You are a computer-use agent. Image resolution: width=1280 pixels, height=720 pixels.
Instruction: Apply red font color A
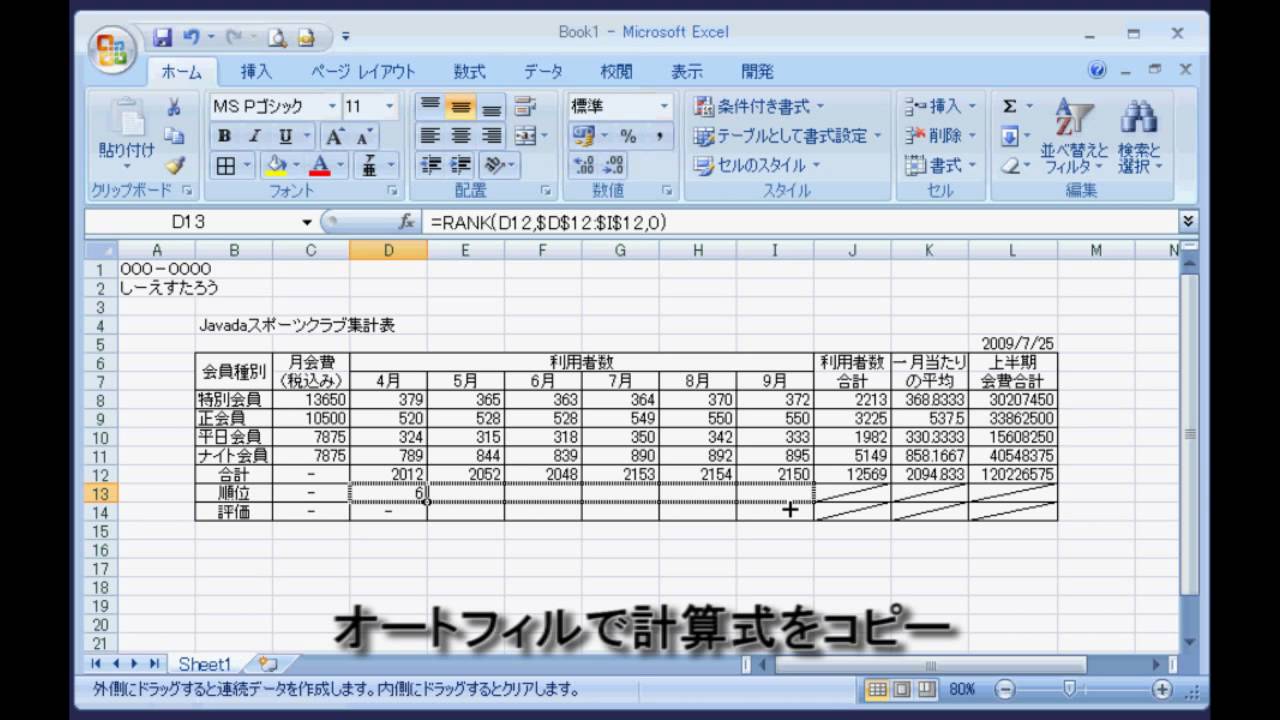pyautogui.click(x=320, y=166)
